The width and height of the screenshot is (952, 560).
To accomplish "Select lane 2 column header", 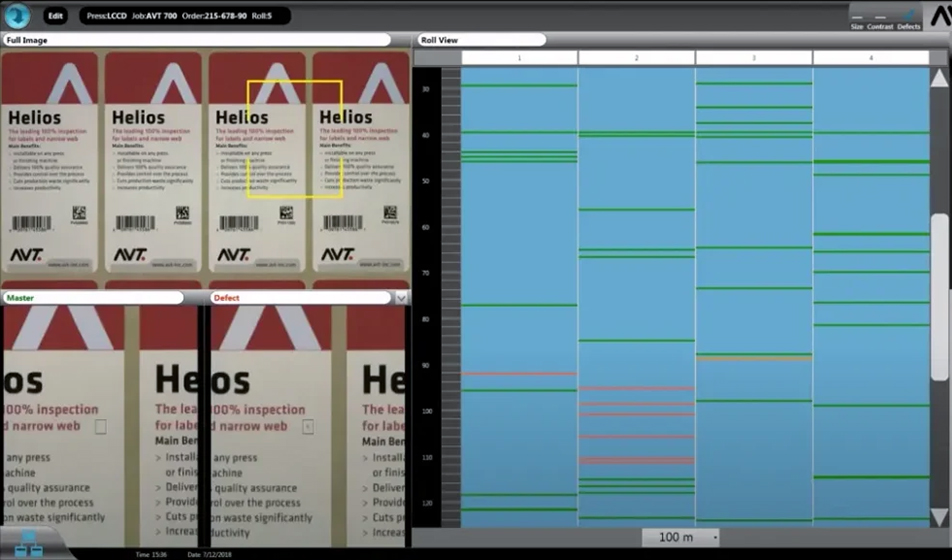I will coord(636,58).
